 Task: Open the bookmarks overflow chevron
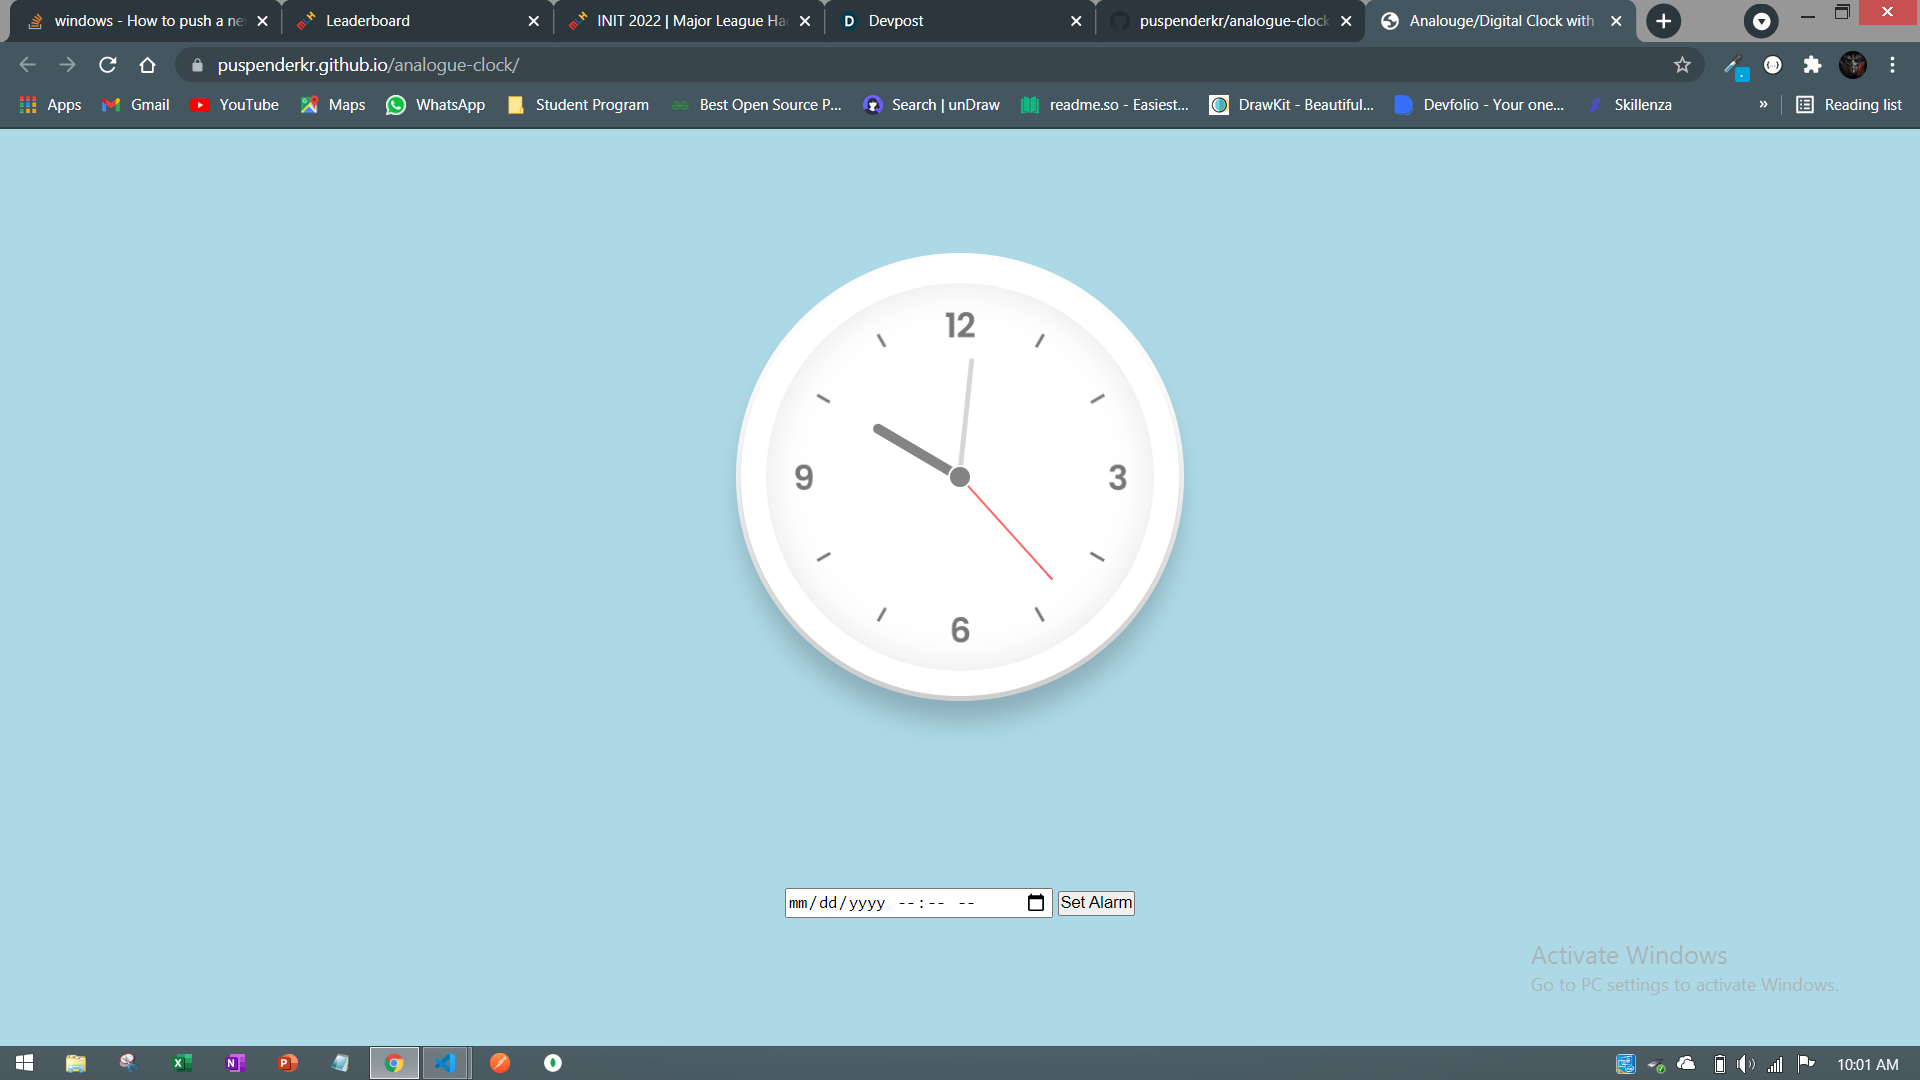(1764, 104)
